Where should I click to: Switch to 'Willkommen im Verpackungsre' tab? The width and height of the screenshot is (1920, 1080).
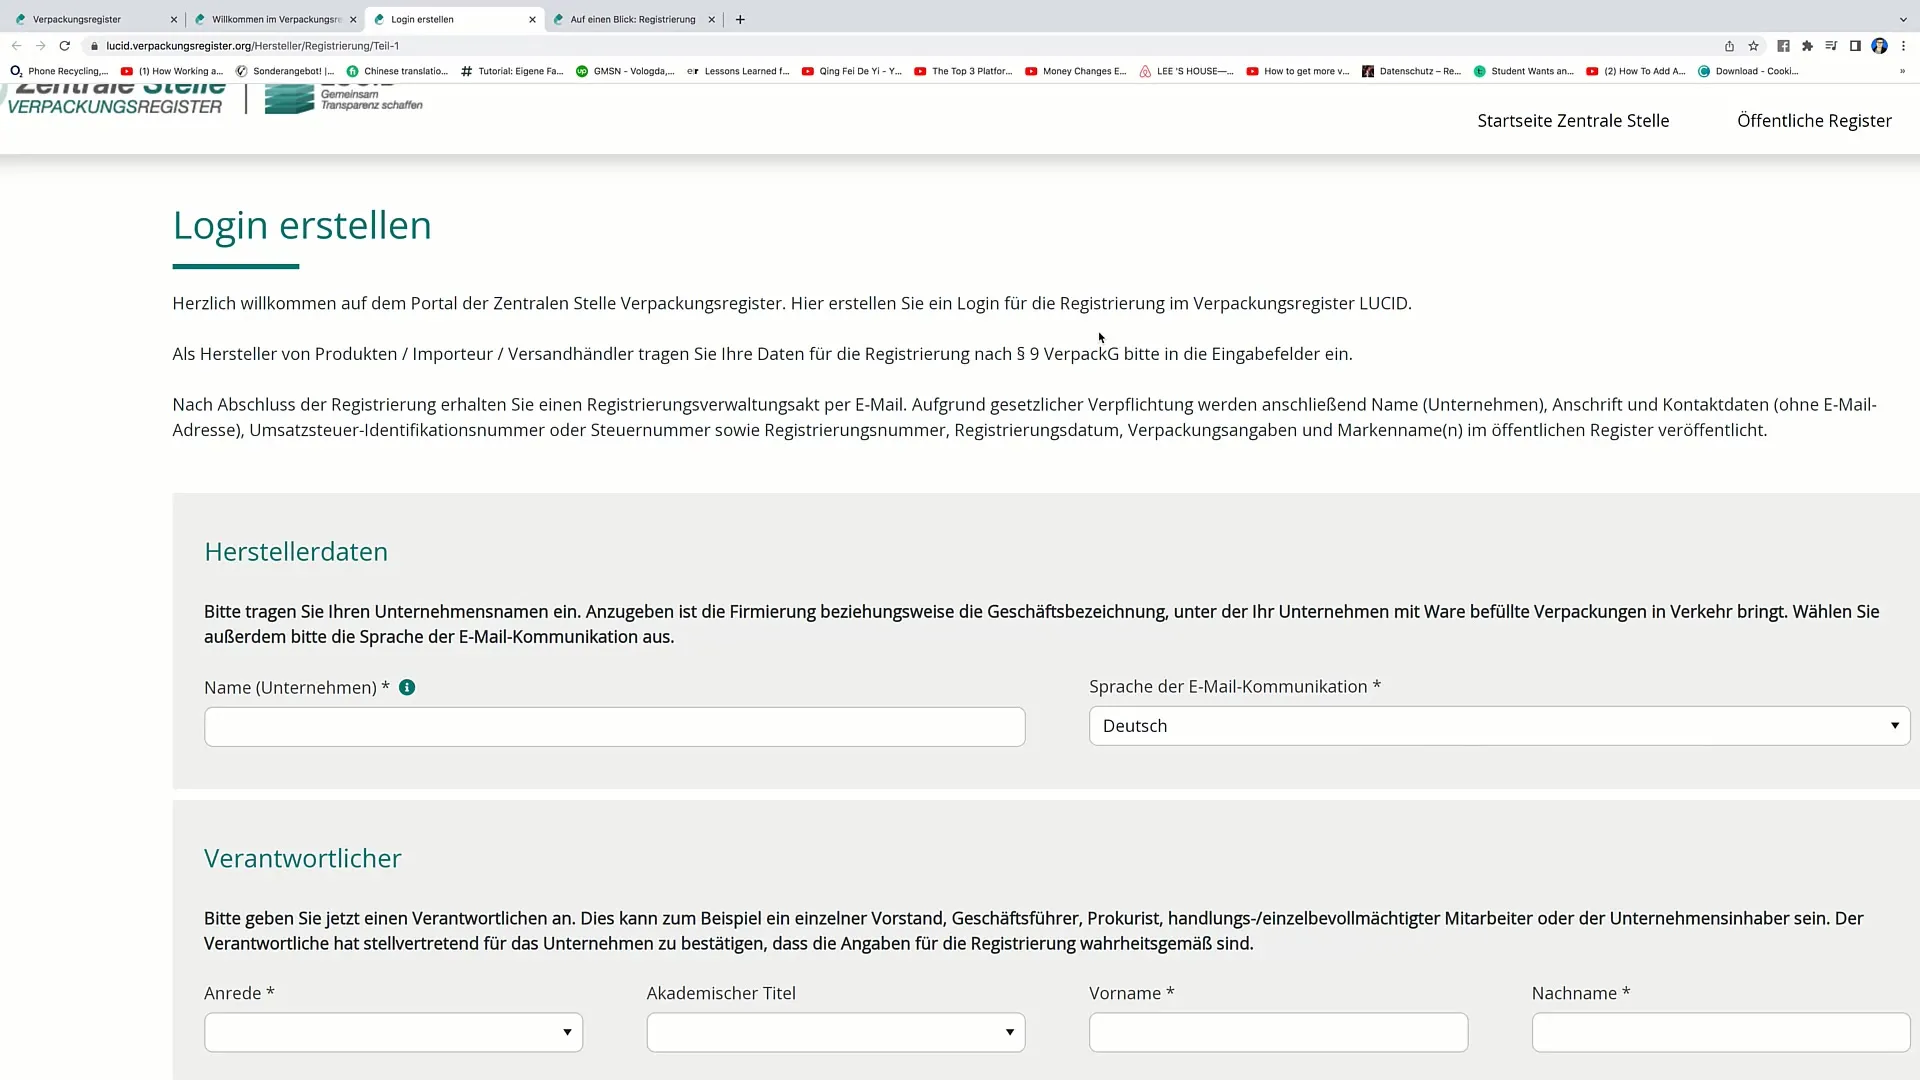276,19
